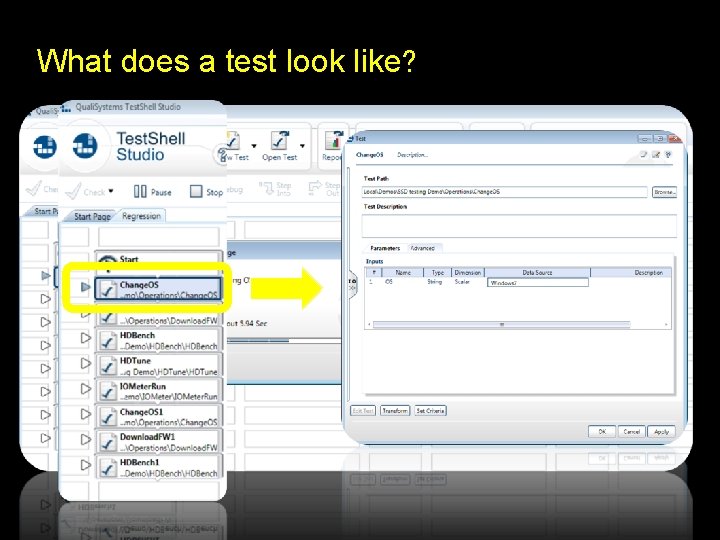Select the Start step in the flow
This screenshot has width=720, height=540.
(x=158, y=260)
